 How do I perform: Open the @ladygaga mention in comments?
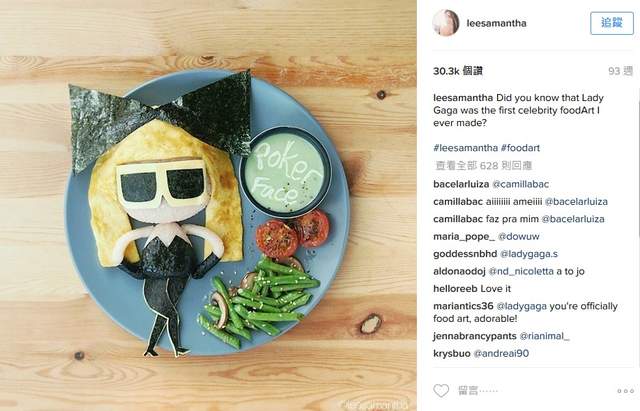[521, 306]
